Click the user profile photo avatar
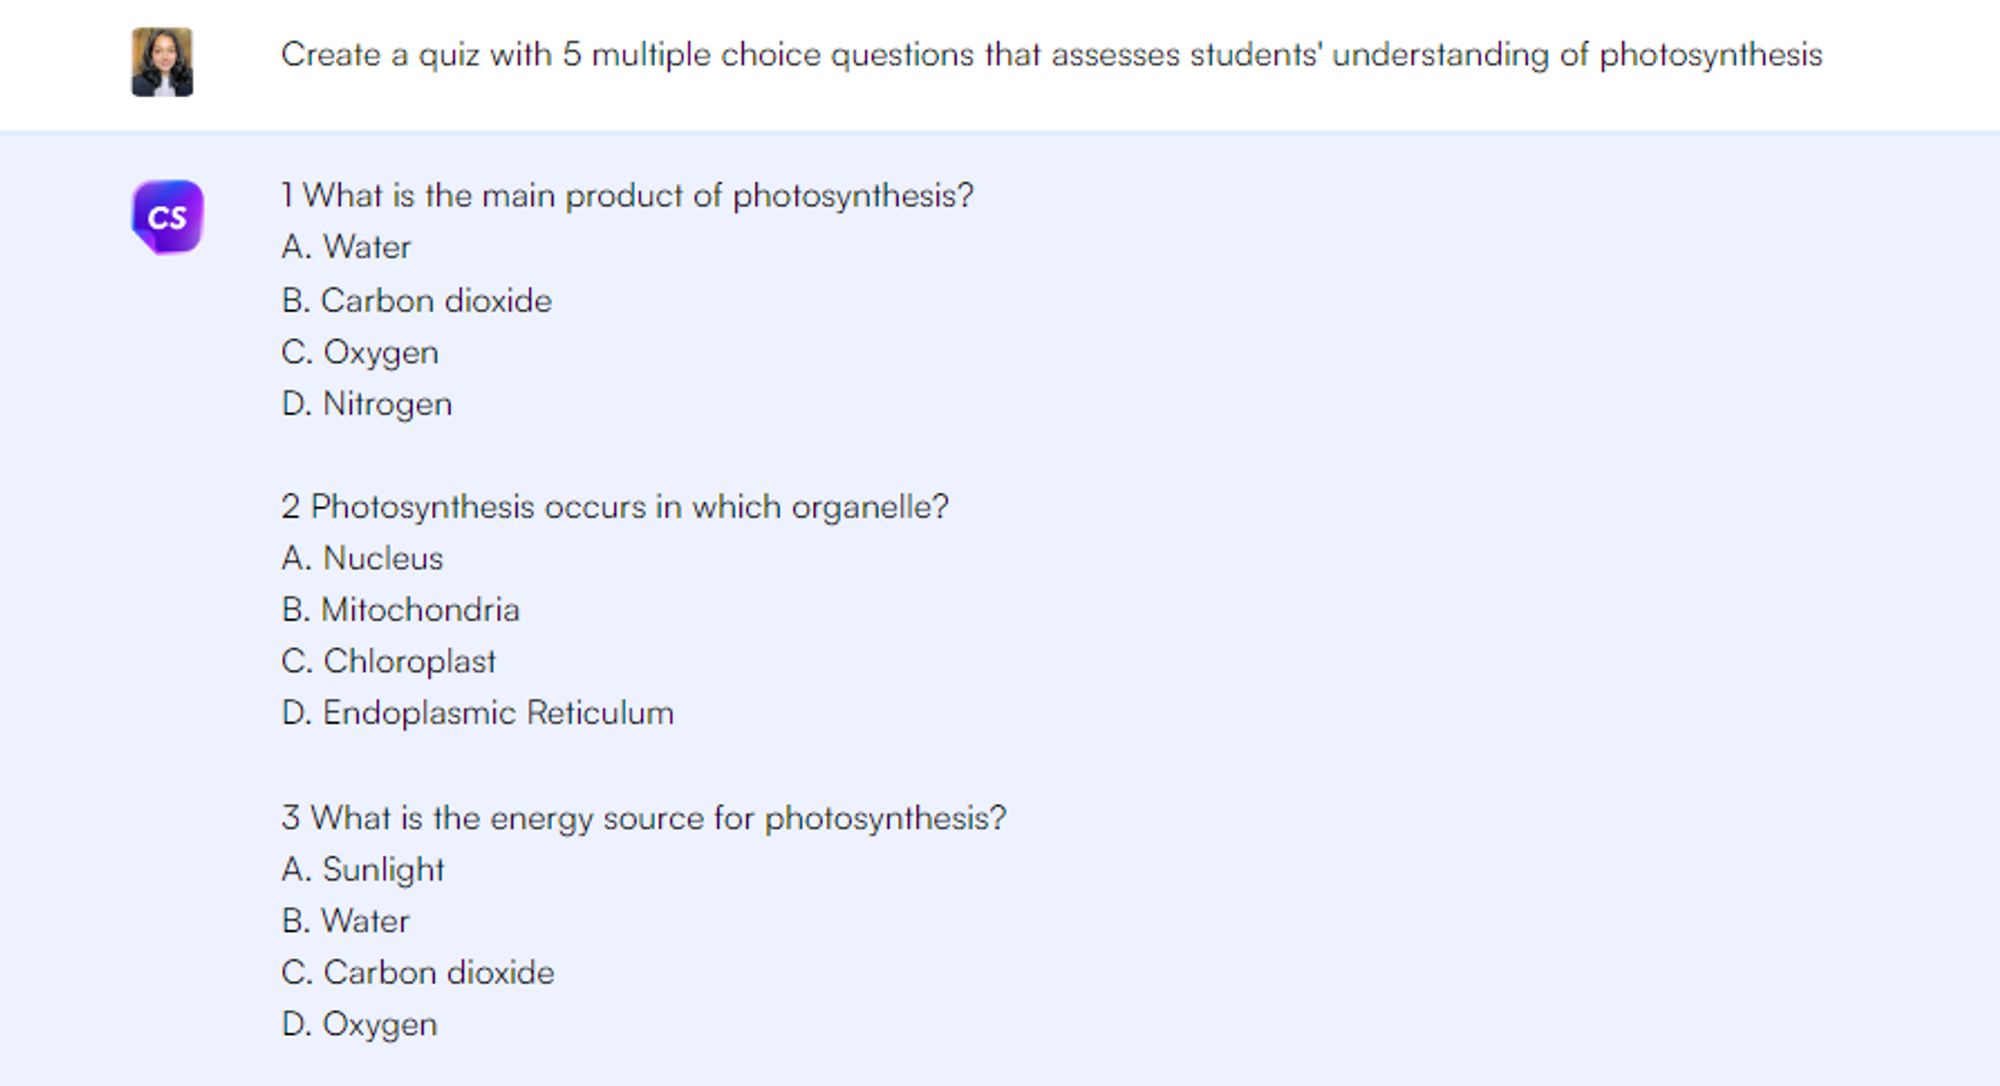 point(162,62)
